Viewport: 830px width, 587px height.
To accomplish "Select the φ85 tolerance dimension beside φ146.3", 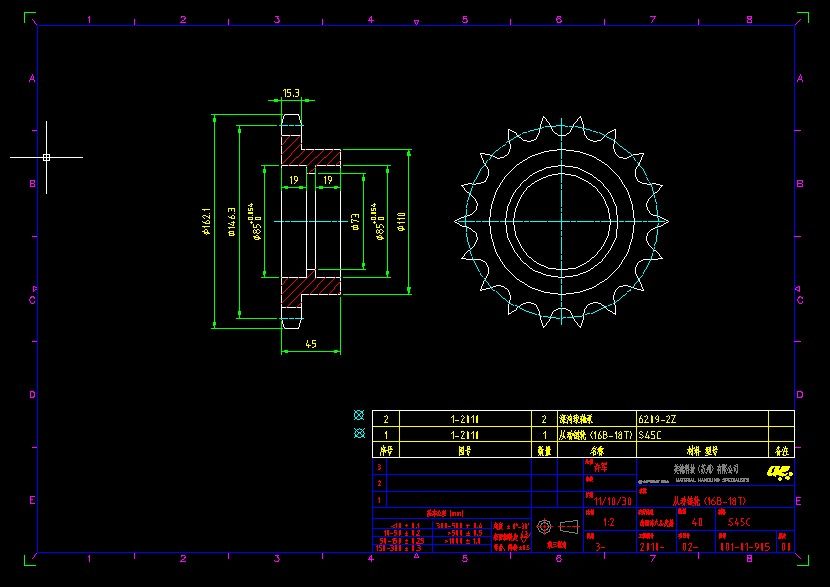I will (x=255, y=222).
